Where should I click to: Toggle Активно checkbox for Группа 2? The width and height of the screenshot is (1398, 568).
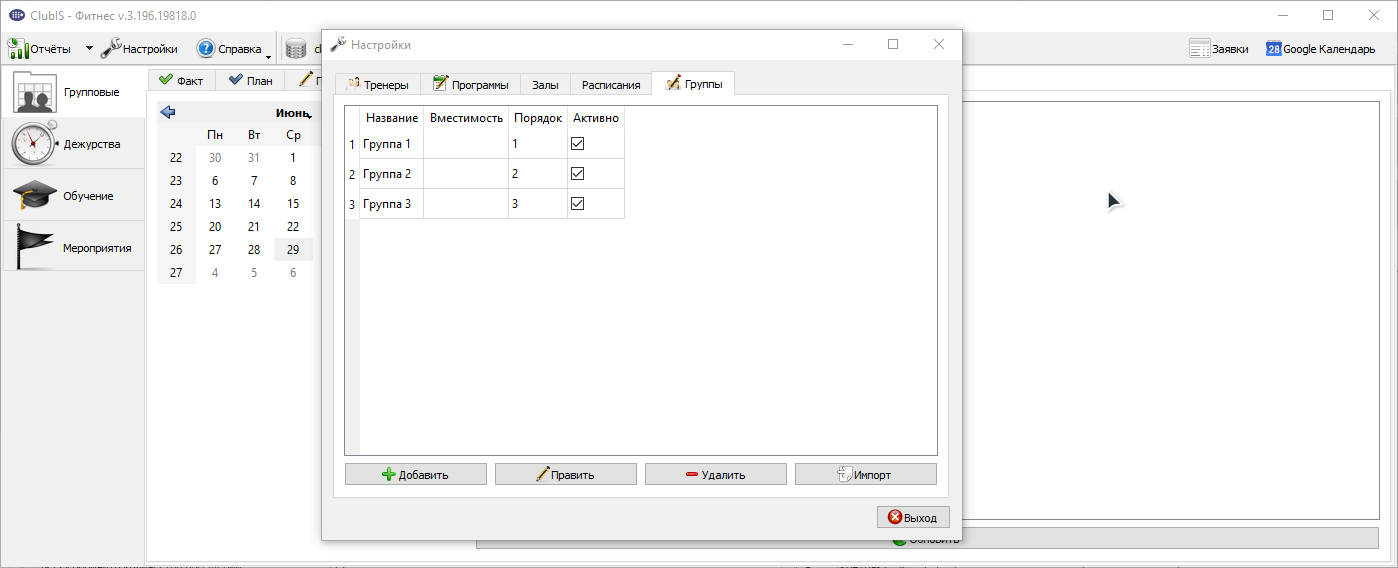point(577,174)
